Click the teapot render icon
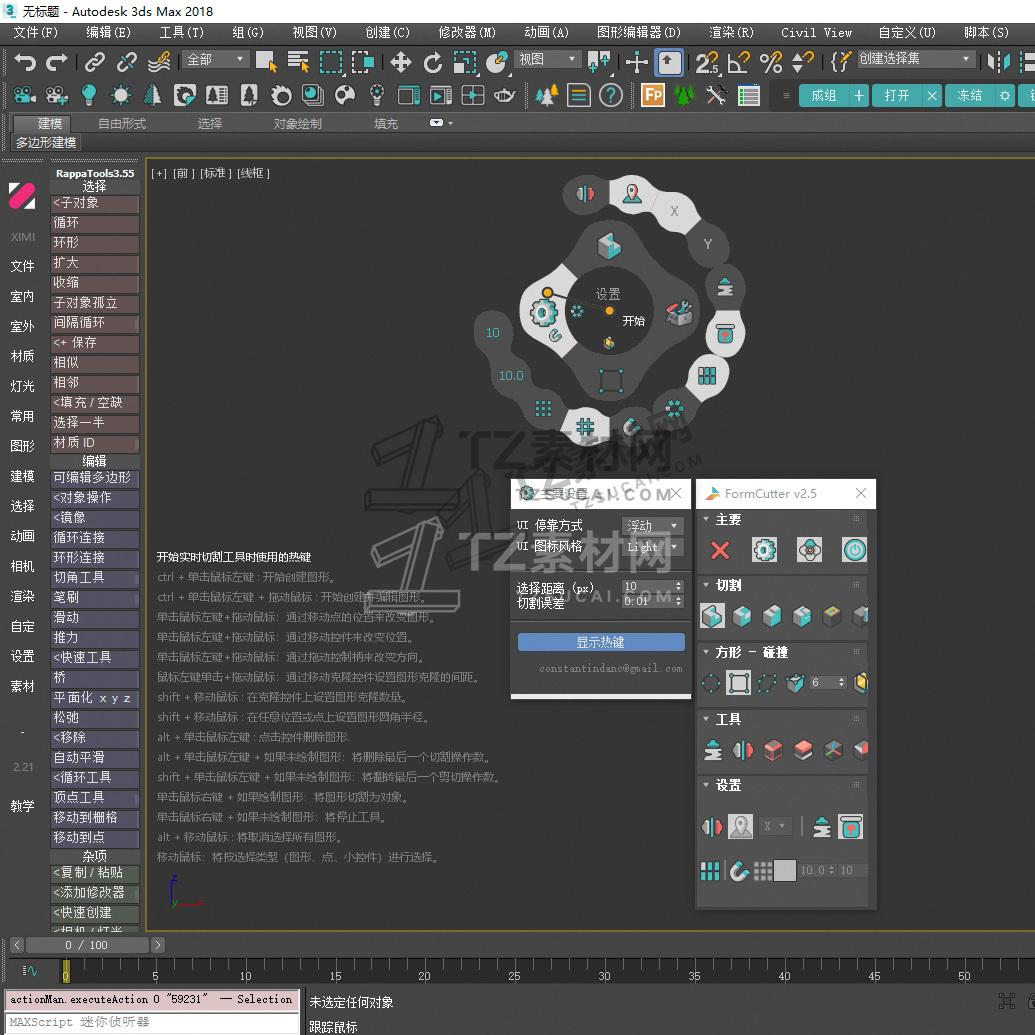 pos(504,96)
